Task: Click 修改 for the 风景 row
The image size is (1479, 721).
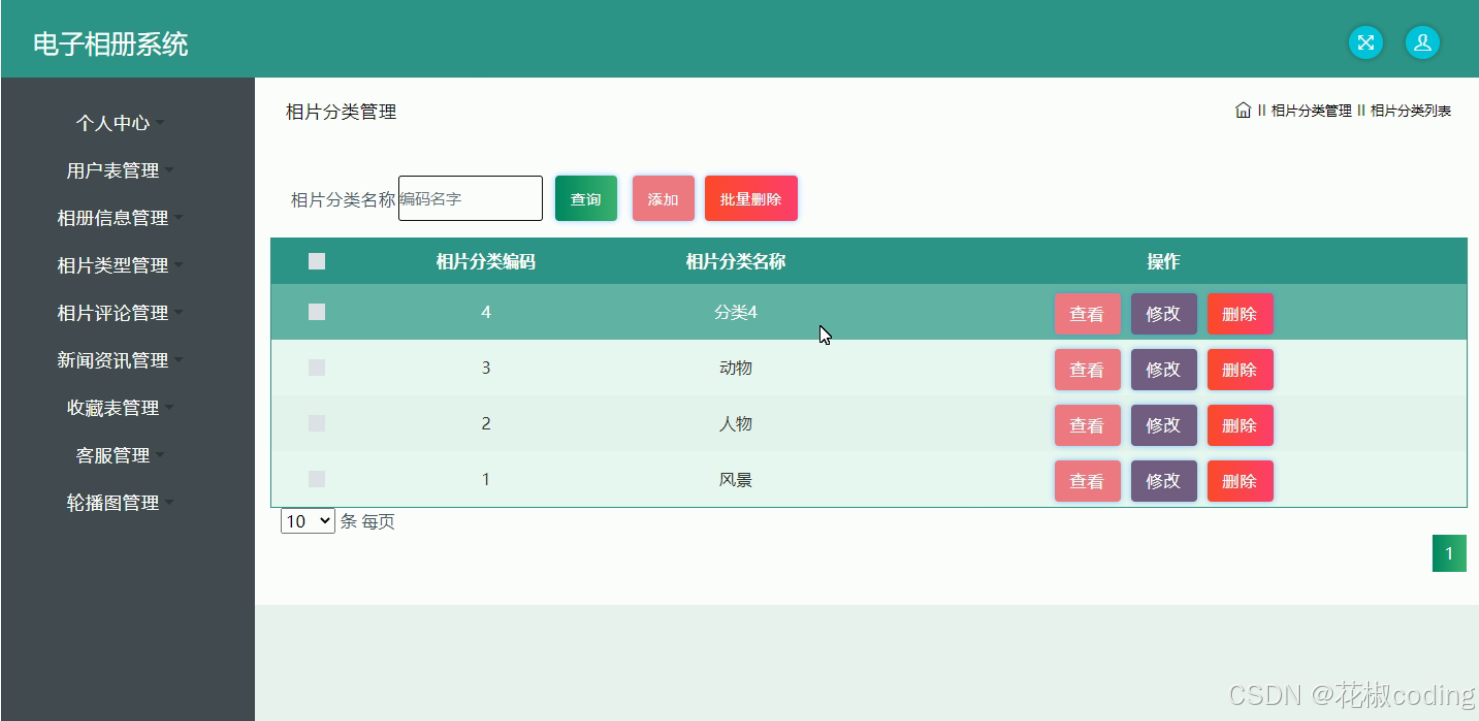Action: coord(1164,481)
